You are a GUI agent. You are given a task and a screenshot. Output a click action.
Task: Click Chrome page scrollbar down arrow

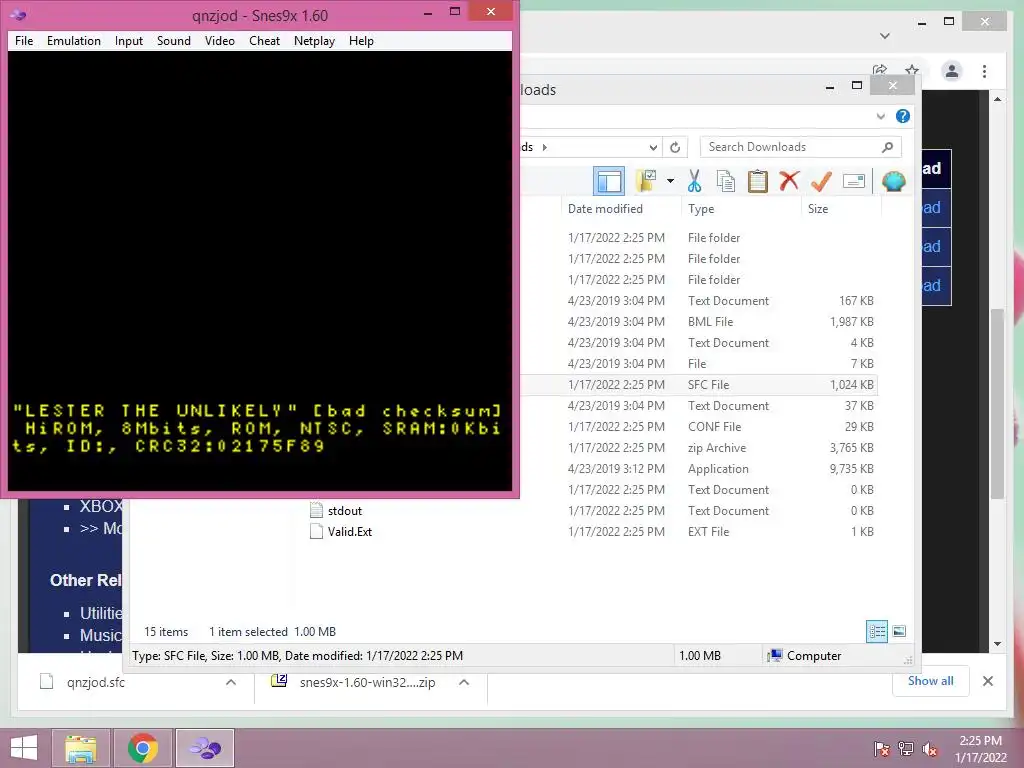pyautogui.click(x=997, y=644)
